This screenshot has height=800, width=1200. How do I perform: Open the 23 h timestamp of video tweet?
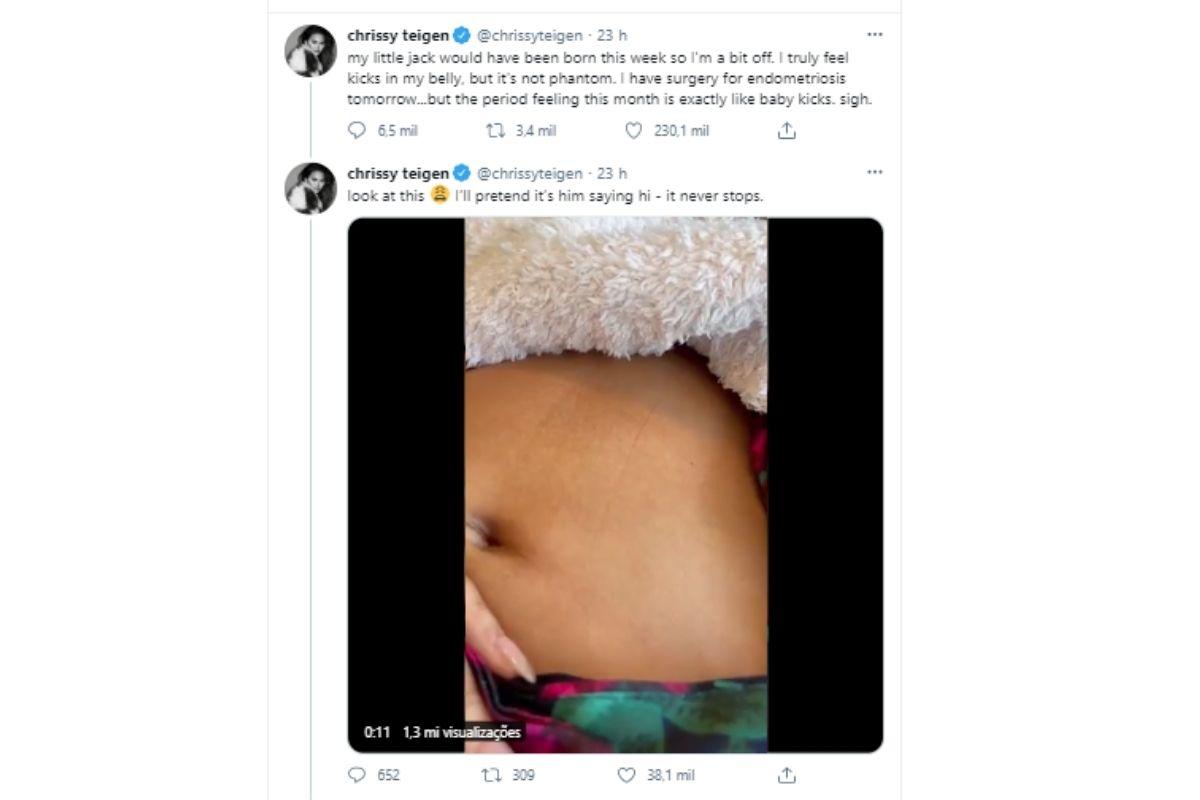[612, 173]
